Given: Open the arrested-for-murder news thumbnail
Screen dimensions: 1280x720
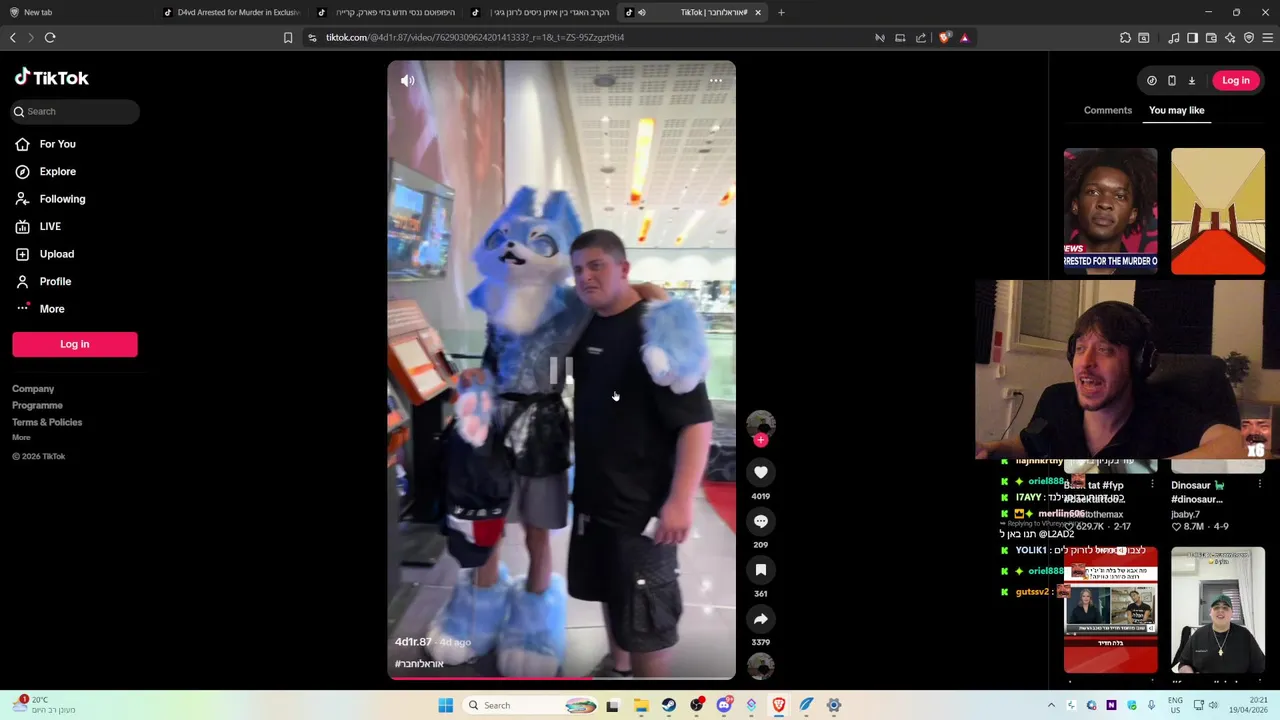Looking at the screenshot, I should [1111, 211].
